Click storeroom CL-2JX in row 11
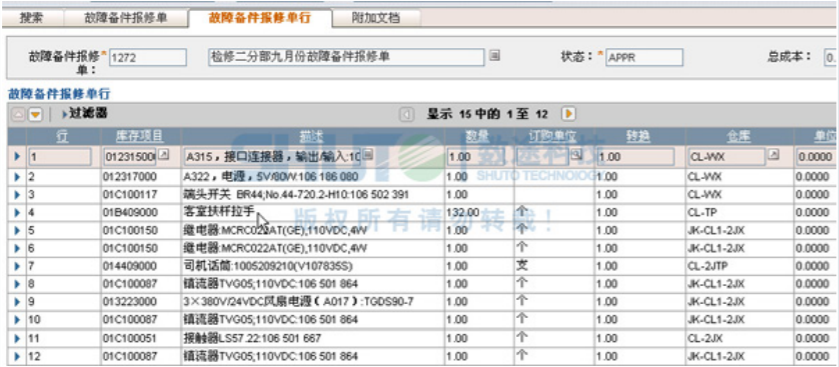Viewport: 839px width, 367px height. [705, 338]
